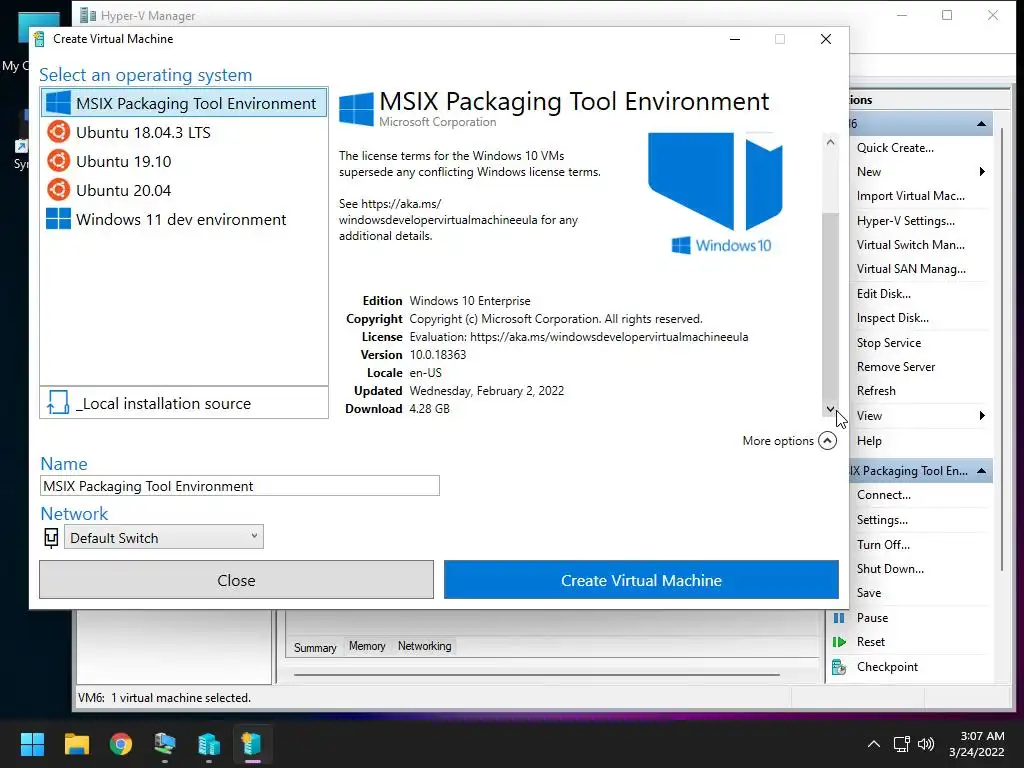This screenshot has height=768, width=1024.
Task: Open Virtual SAN Manager action
Action: (x=911, y=269)
